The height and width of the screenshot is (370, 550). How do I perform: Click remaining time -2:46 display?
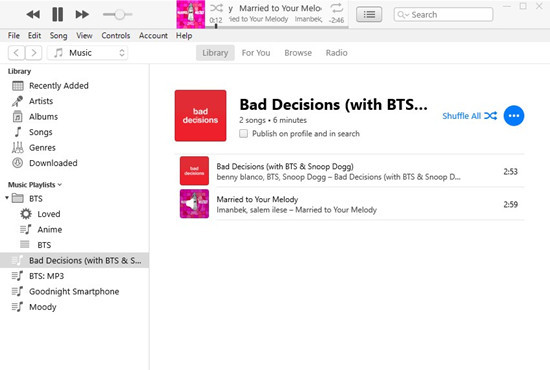(x=336, y=20)
